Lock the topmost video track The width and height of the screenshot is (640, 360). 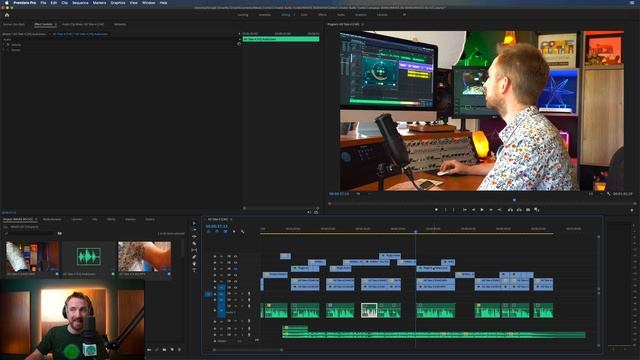point(215,257)
